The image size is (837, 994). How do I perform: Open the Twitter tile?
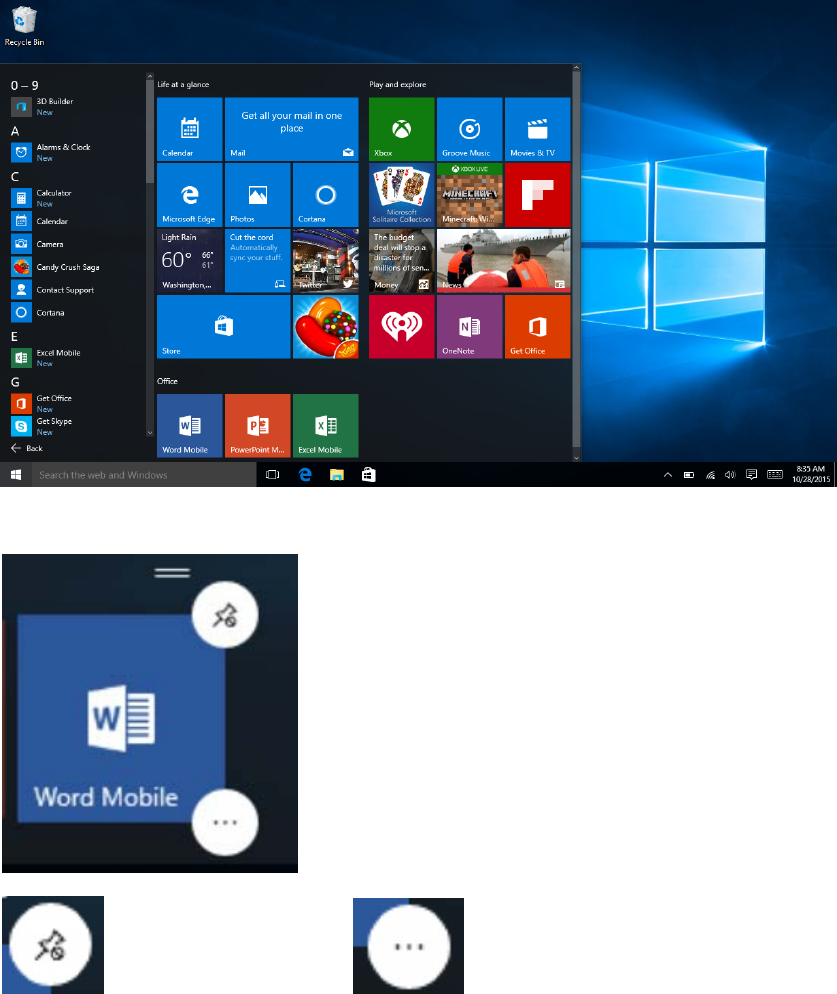tap(325, 261)
